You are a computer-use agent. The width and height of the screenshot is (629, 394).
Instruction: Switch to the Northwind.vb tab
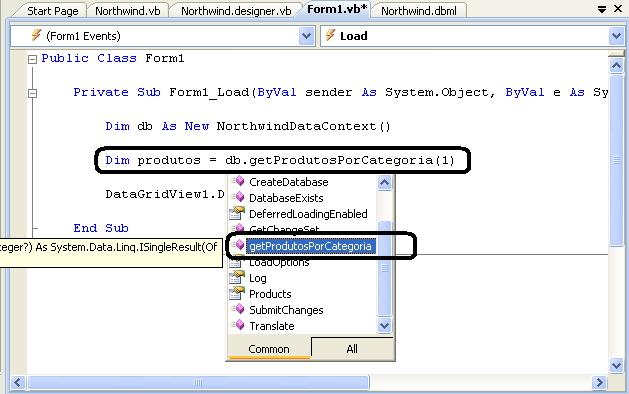pos(128,11)
